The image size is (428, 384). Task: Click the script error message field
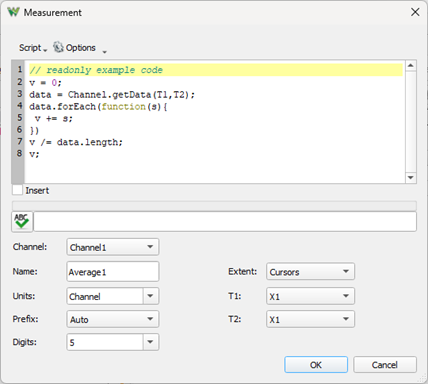point(225,222)
